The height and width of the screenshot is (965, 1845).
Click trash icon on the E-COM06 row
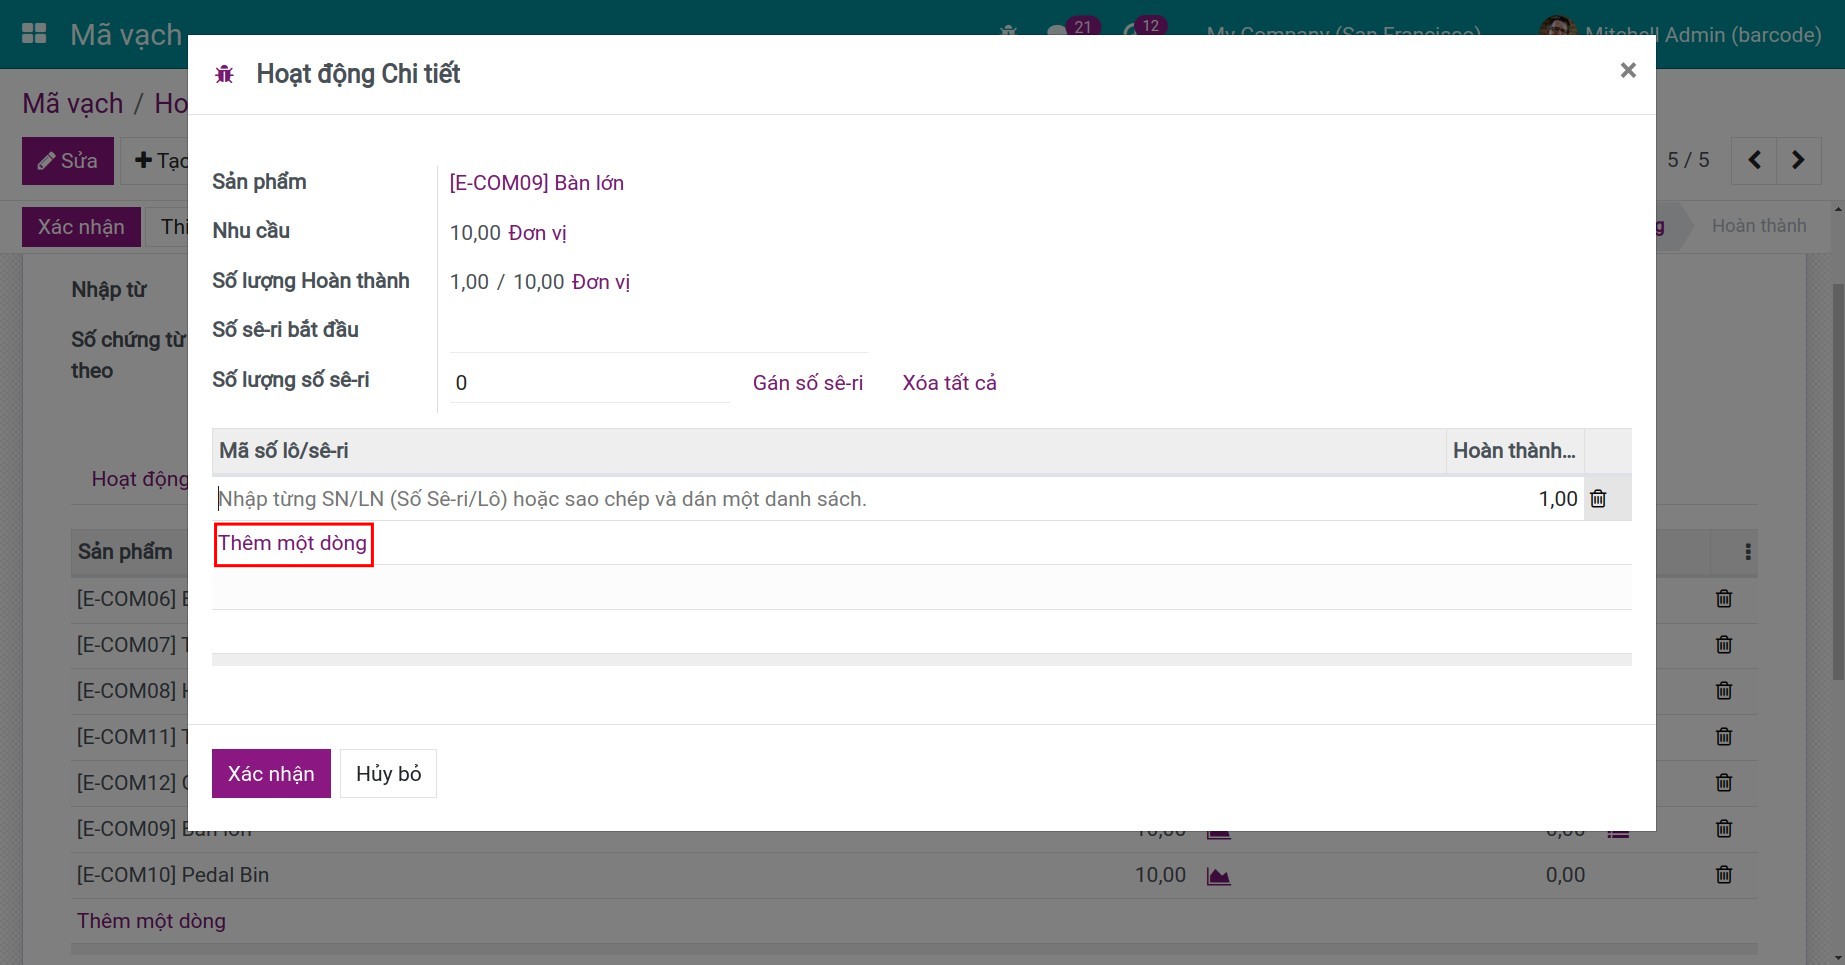point(1724,599)
